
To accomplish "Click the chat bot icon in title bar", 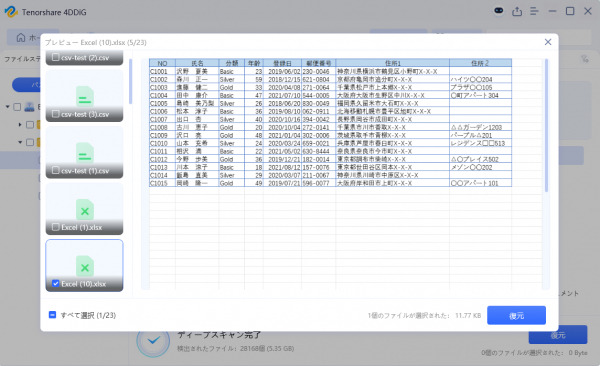I will [x=499, y=11].
